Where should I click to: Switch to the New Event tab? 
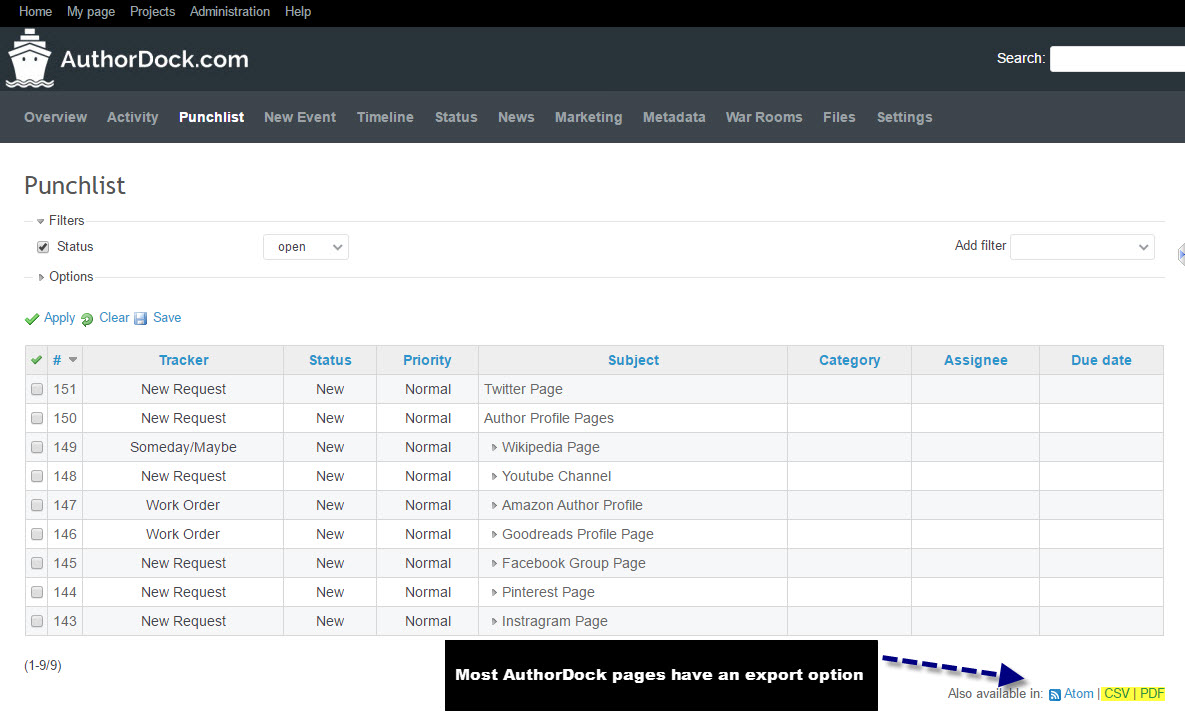click(300, 117)
